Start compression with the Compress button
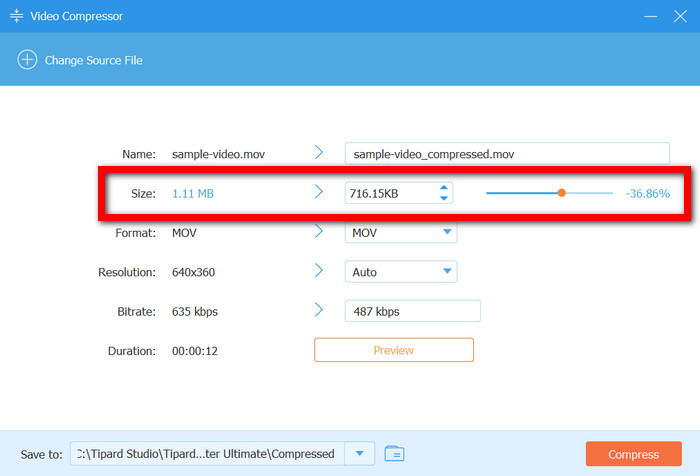Viewport: 700px width, 476px height. [x=634, y=454]
